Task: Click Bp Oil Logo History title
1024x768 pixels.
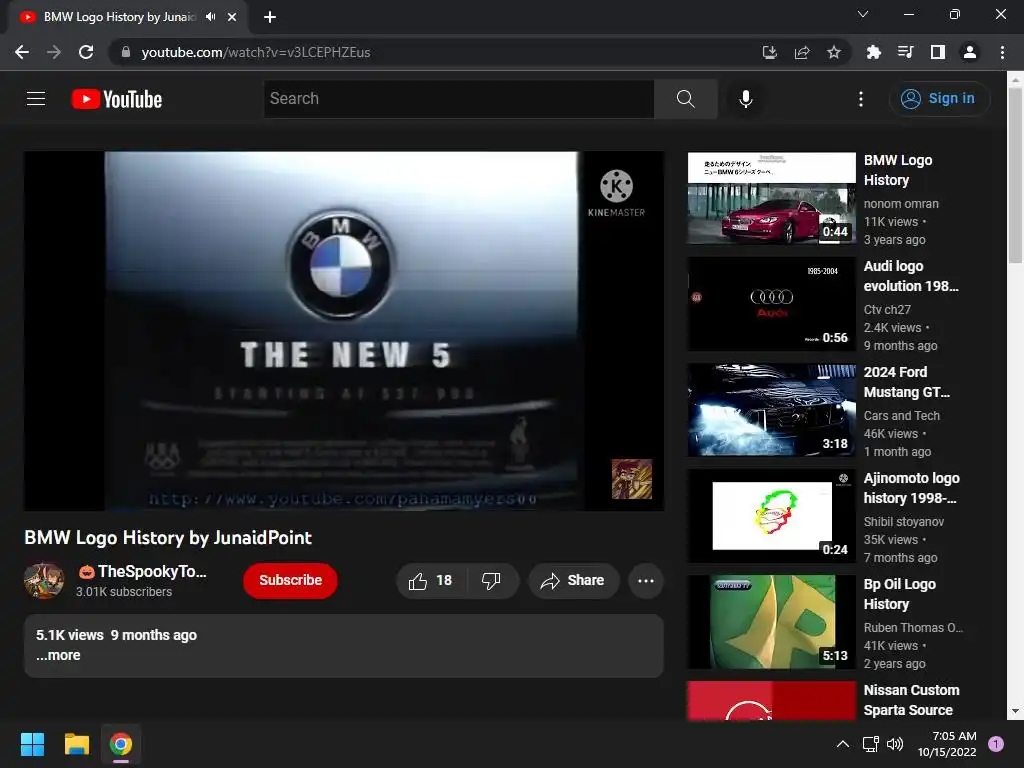Action: (900, 594)
